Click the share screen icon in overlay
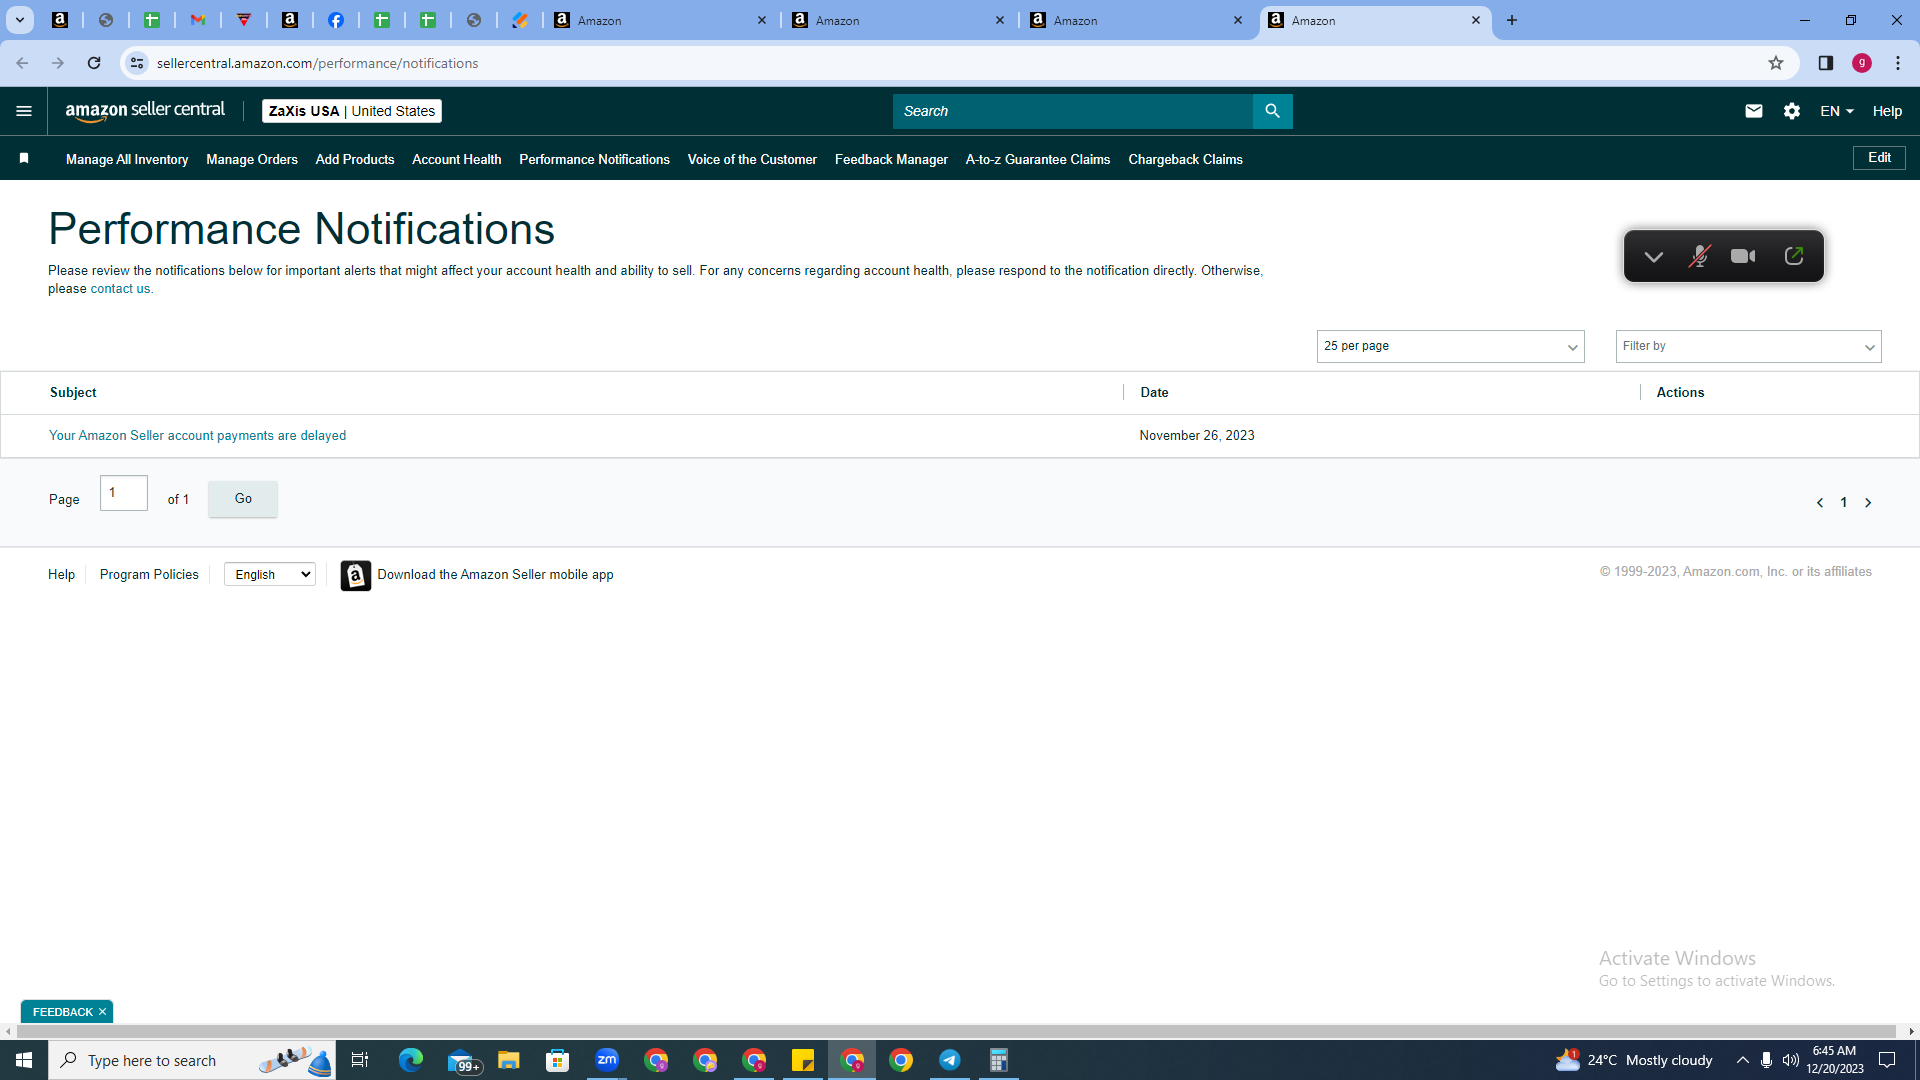This screenshot has width=1920, height=1080. pos(1794,257)
